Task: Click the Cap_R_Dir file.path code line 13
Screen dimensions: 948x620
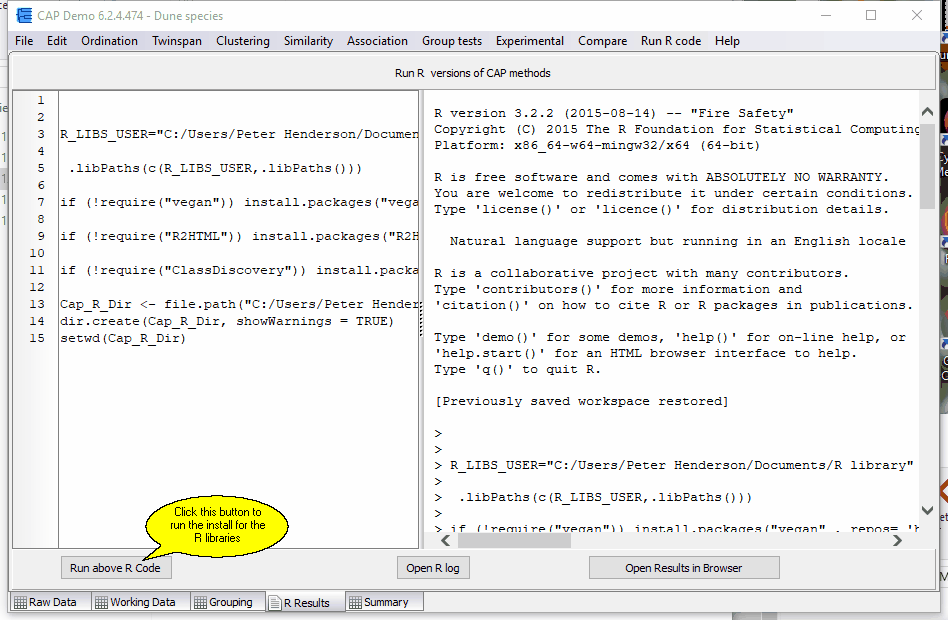Action: [239, 304]
